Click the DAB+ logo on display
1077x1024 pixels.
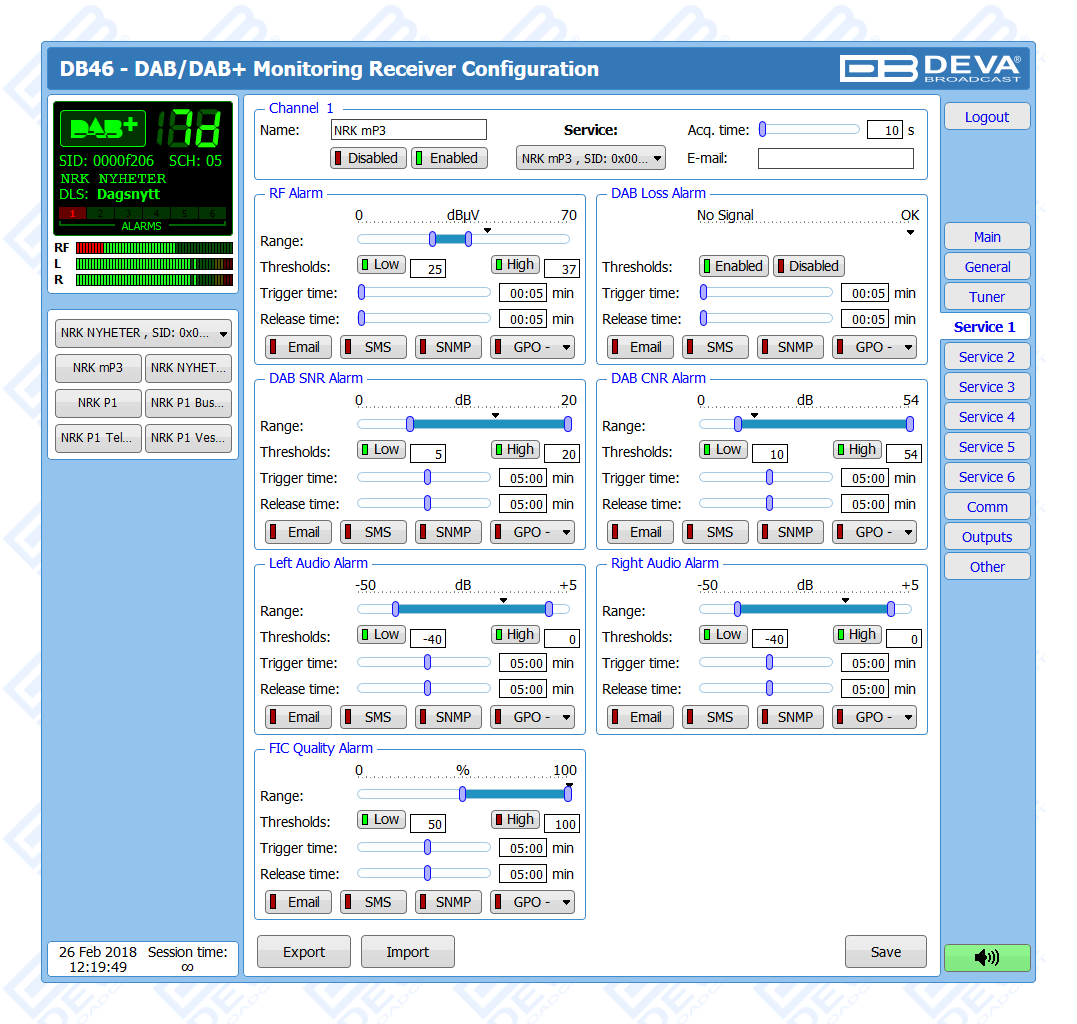[103, 129]
